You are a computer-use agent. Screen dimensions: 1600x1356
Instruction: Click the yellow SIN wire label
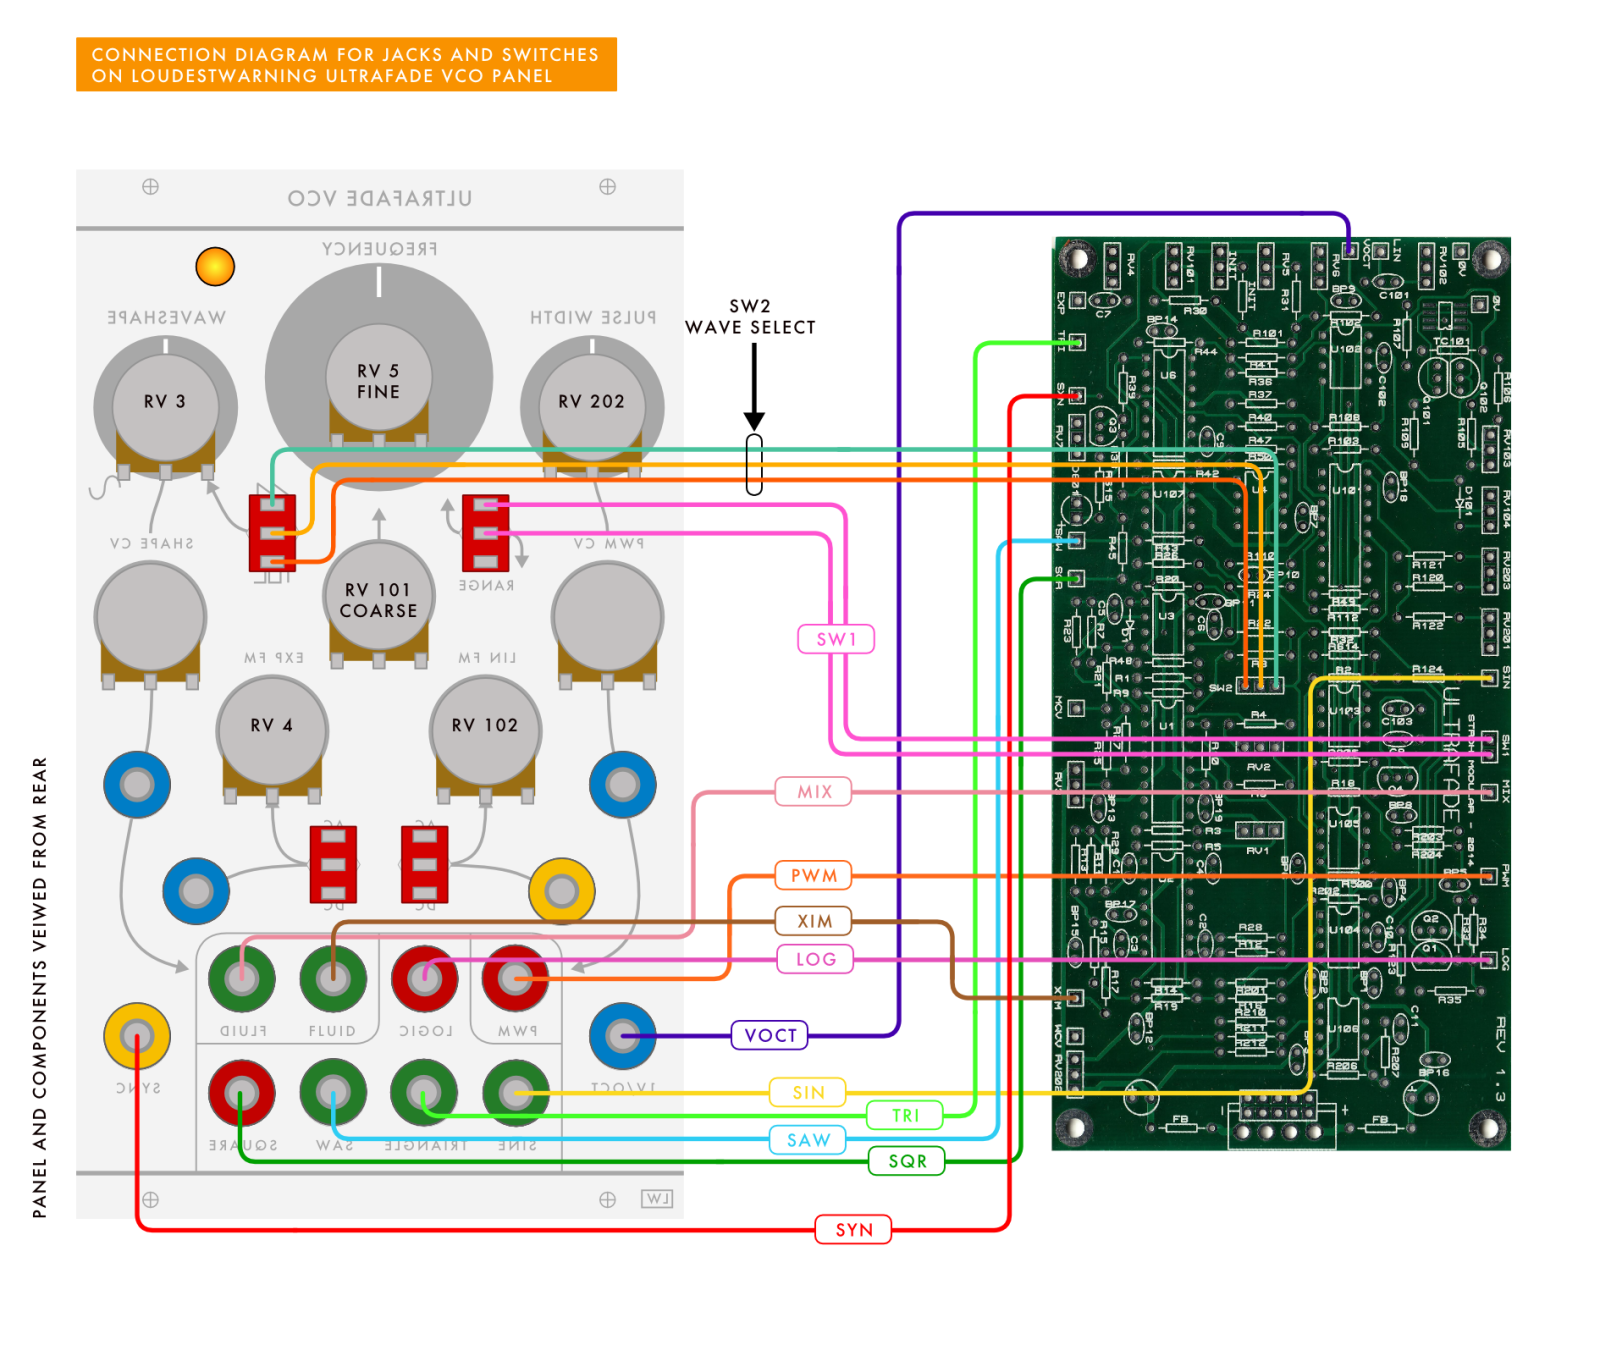coord(808,1092)
